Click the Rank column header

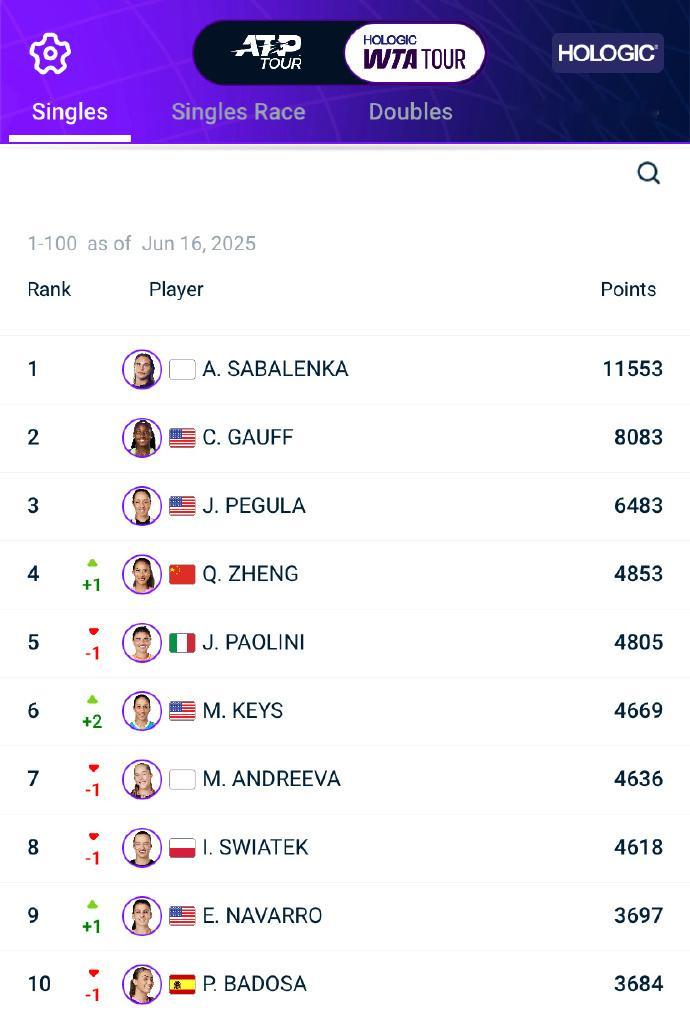[49, 289]
